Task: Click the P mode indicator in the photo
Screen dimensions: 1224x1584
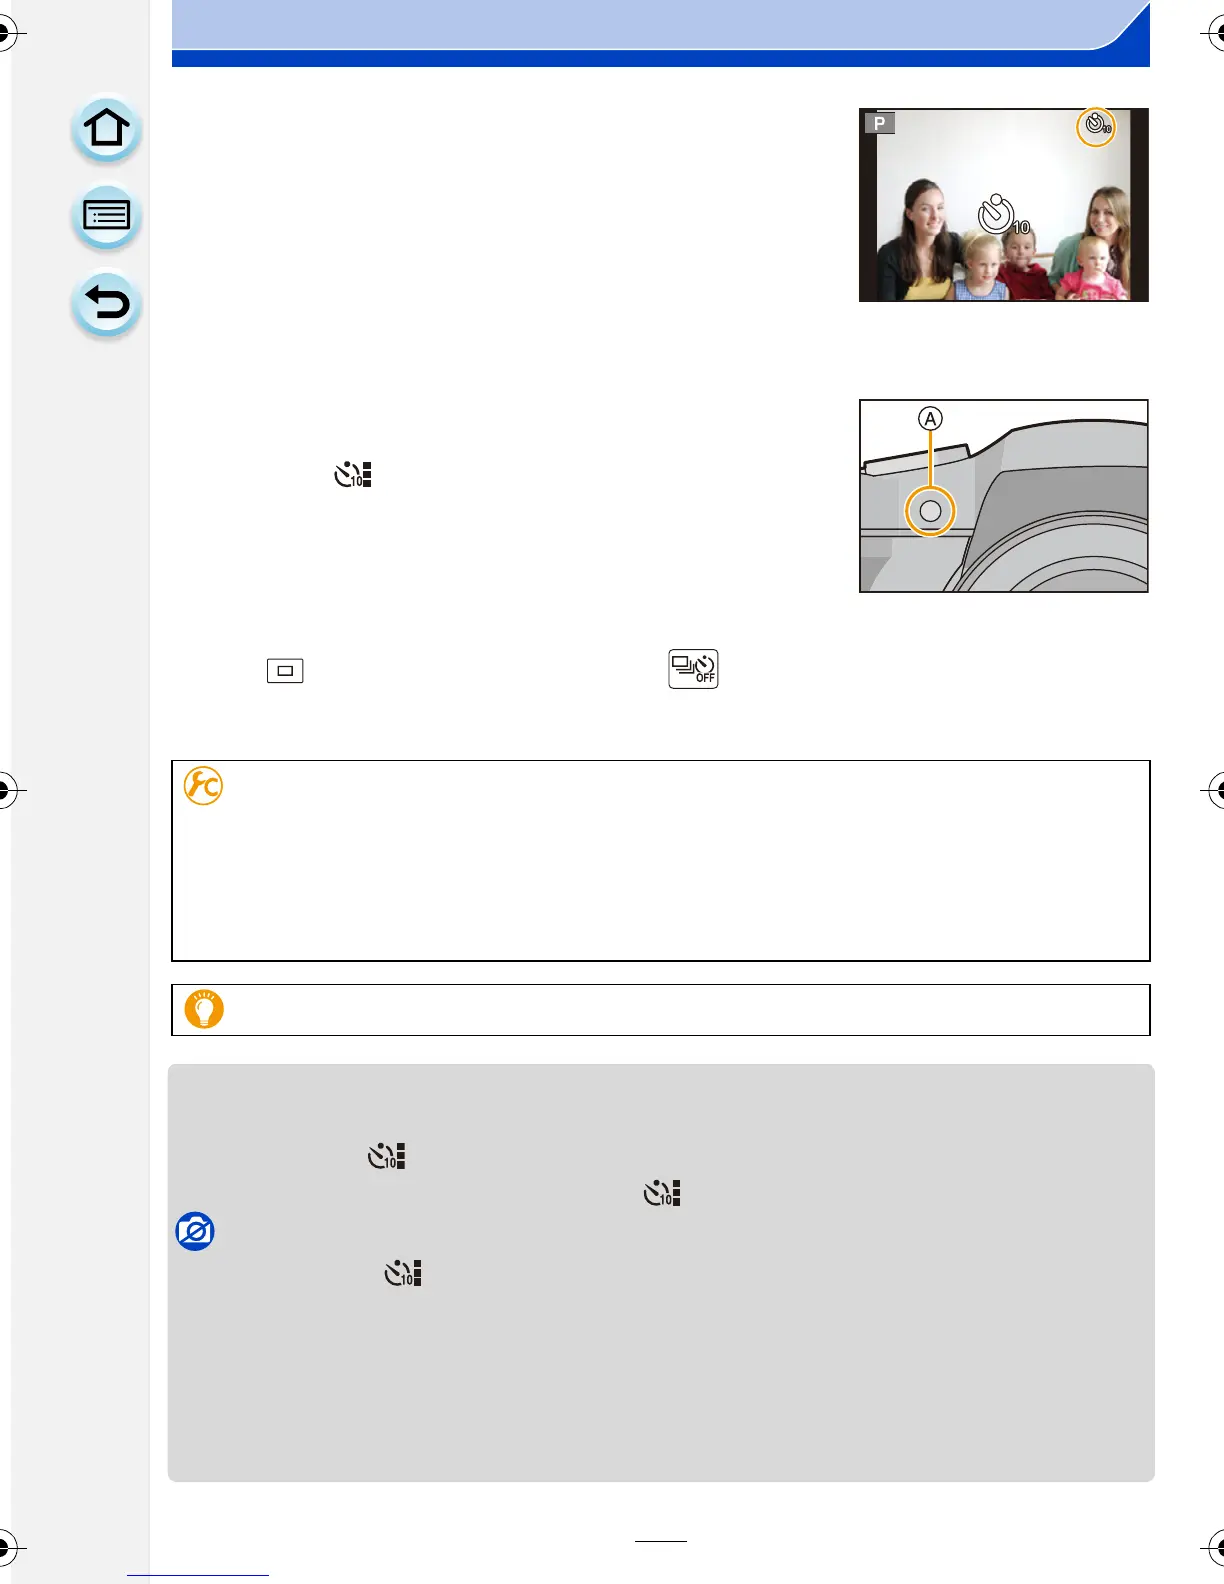Action: pos(880,123)
